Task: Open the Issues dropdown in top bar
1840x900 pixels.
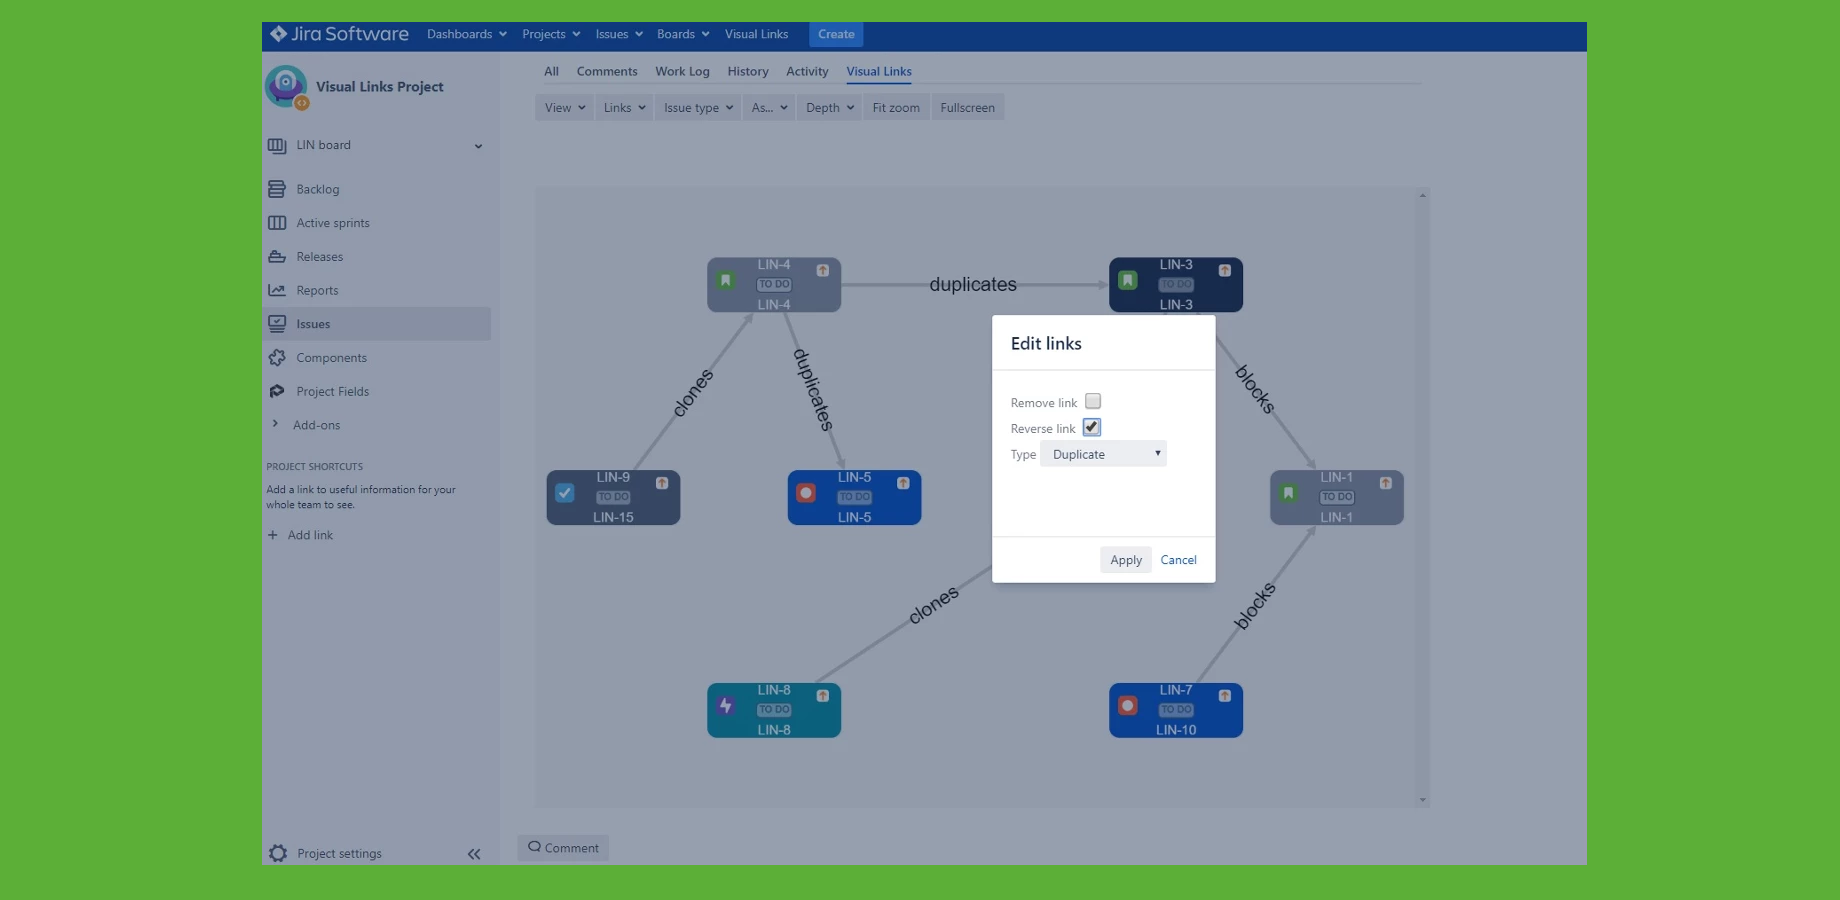Action: [x=619, y=34]
